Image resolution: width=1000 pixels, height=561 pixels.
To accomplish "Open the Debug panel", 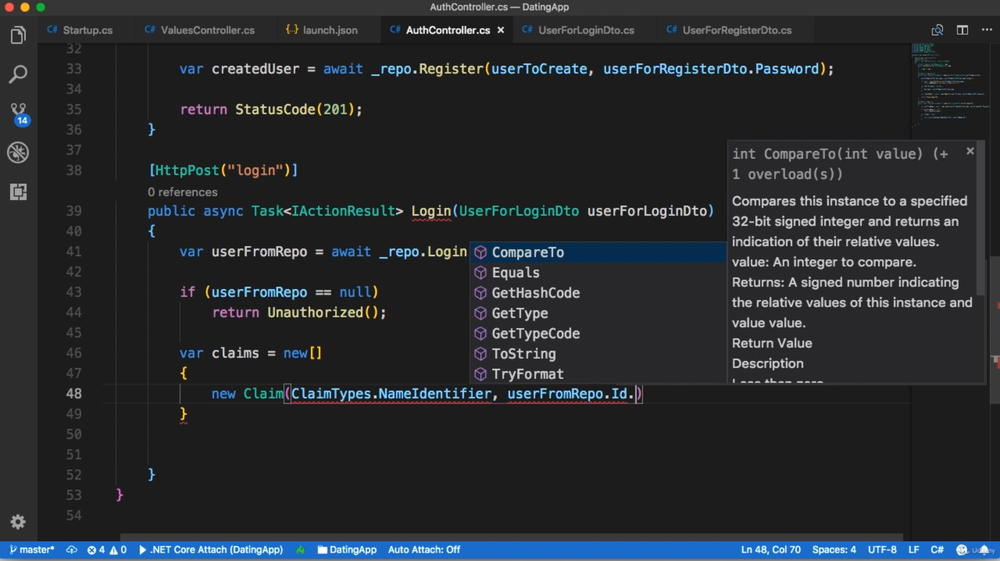I will [x=18, y=152].
